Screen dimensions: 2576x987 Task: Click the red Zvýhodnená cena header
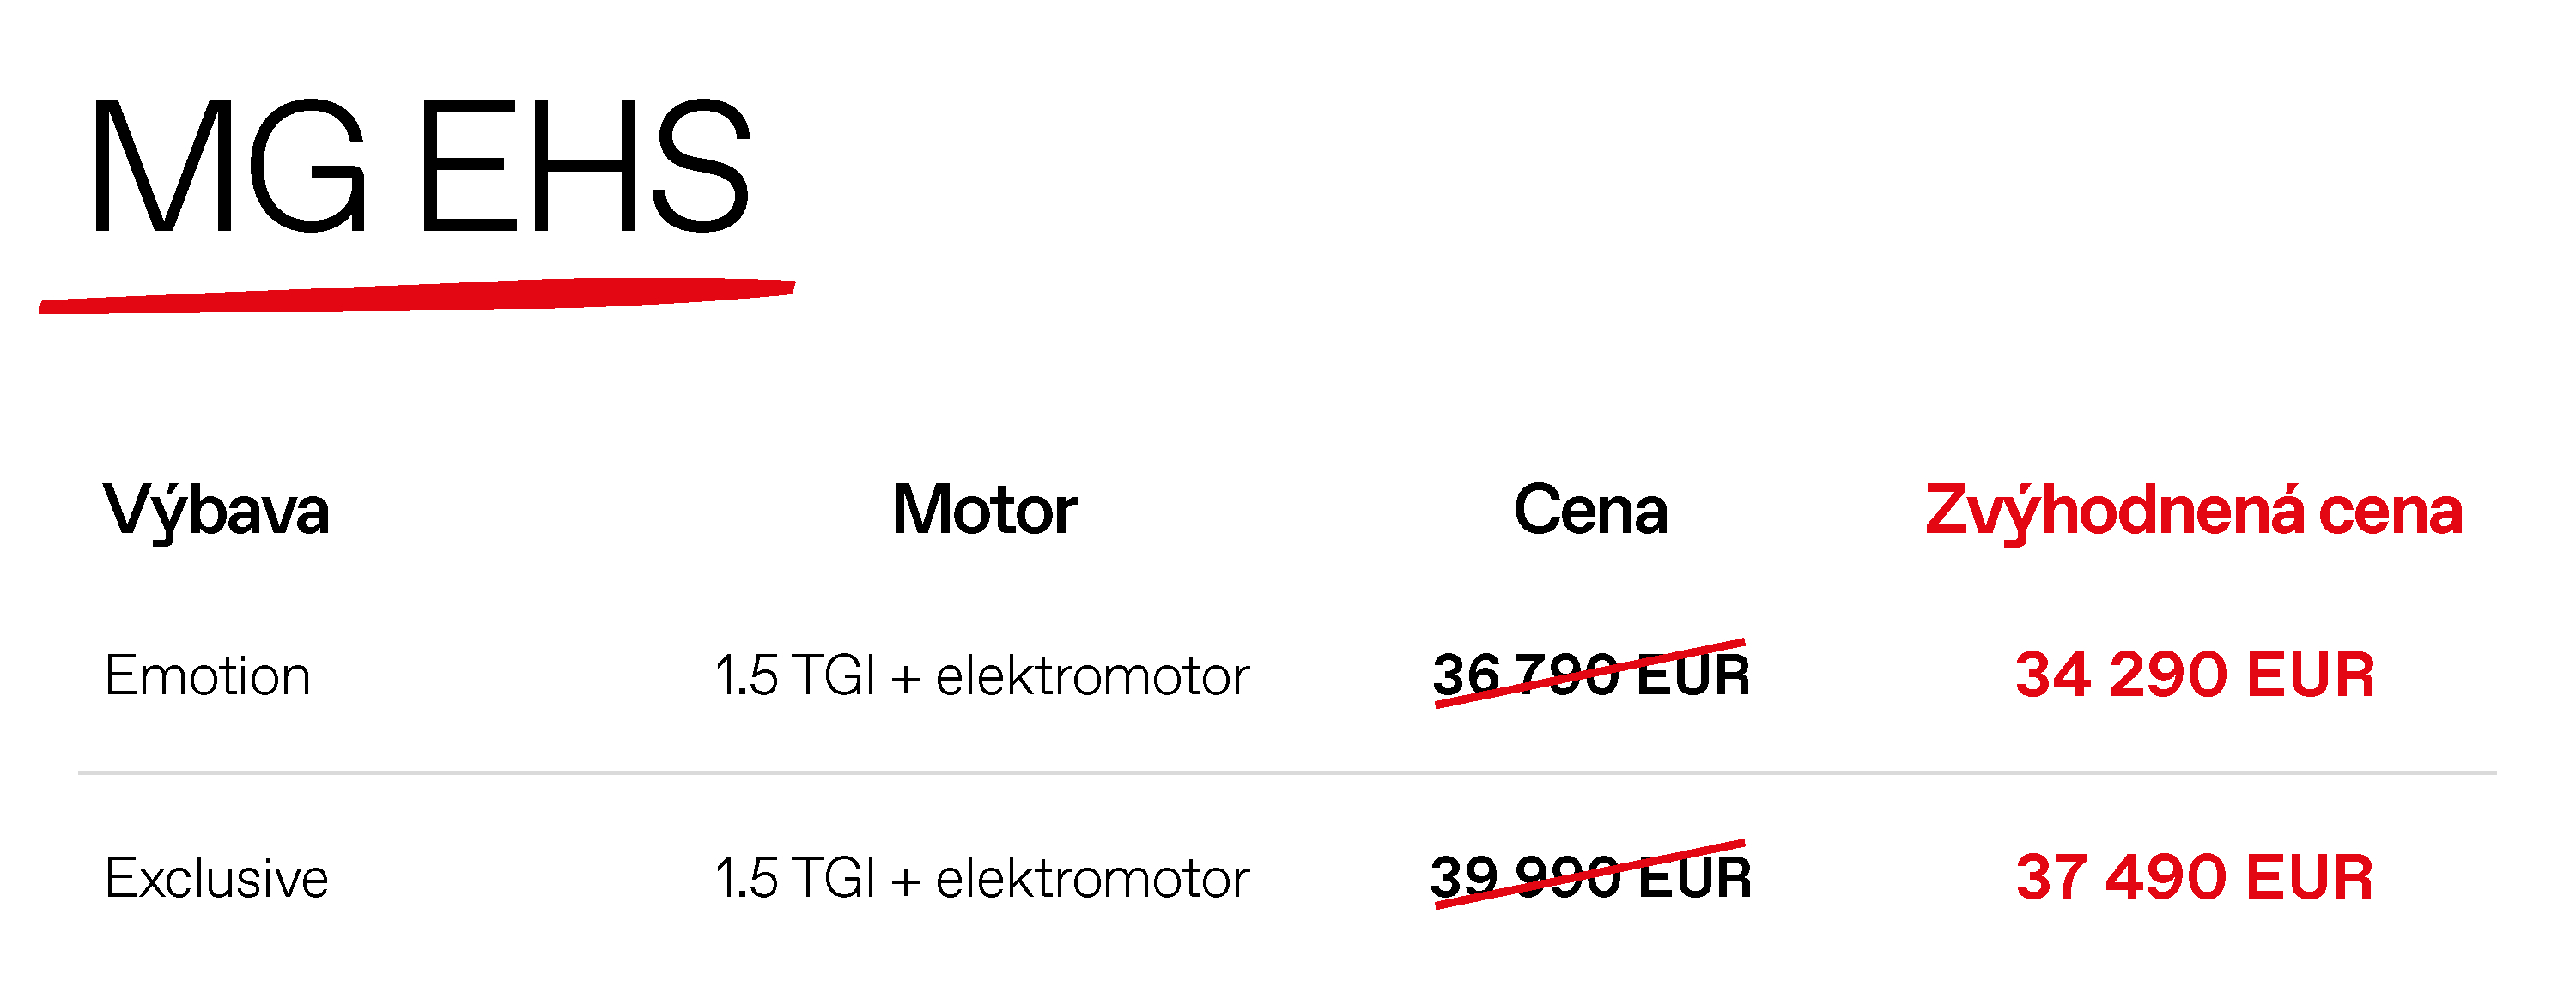2193,511
